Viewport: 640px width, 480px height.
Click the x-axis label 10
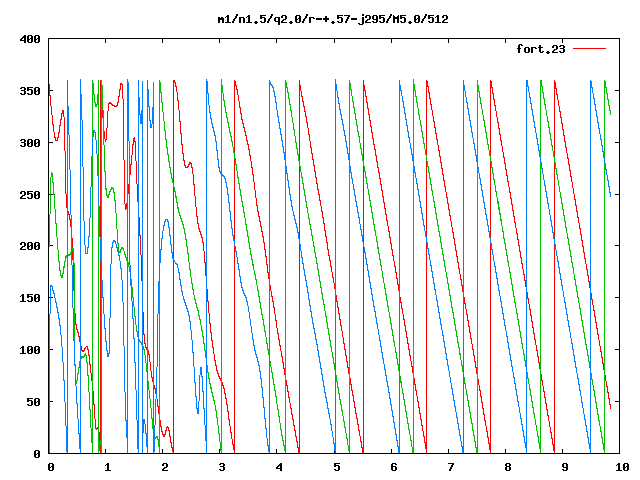(x=622, y=467)
